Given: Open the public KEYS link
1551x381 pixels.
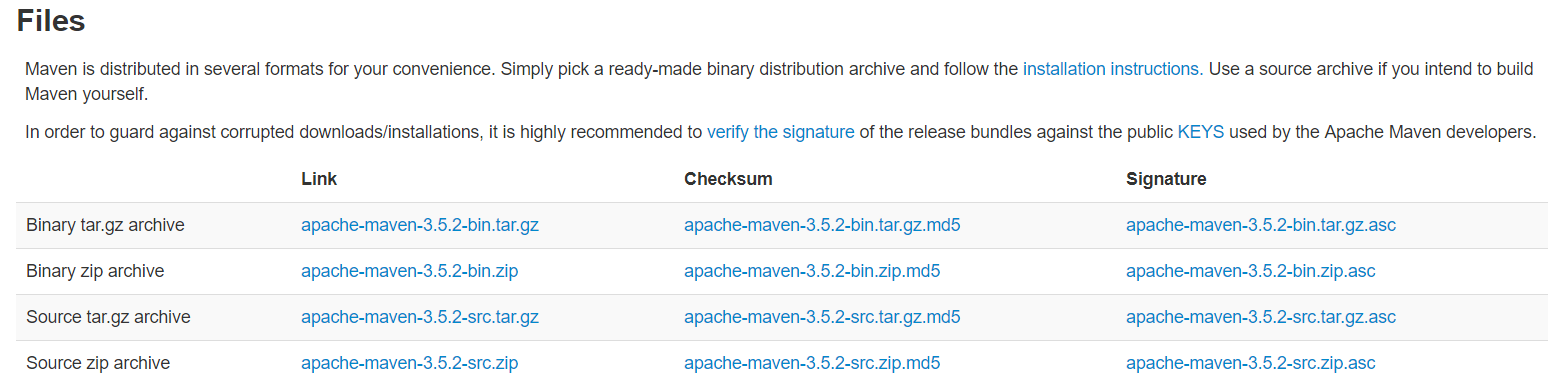Looking at the screenshot, I should click(1201, 132).
